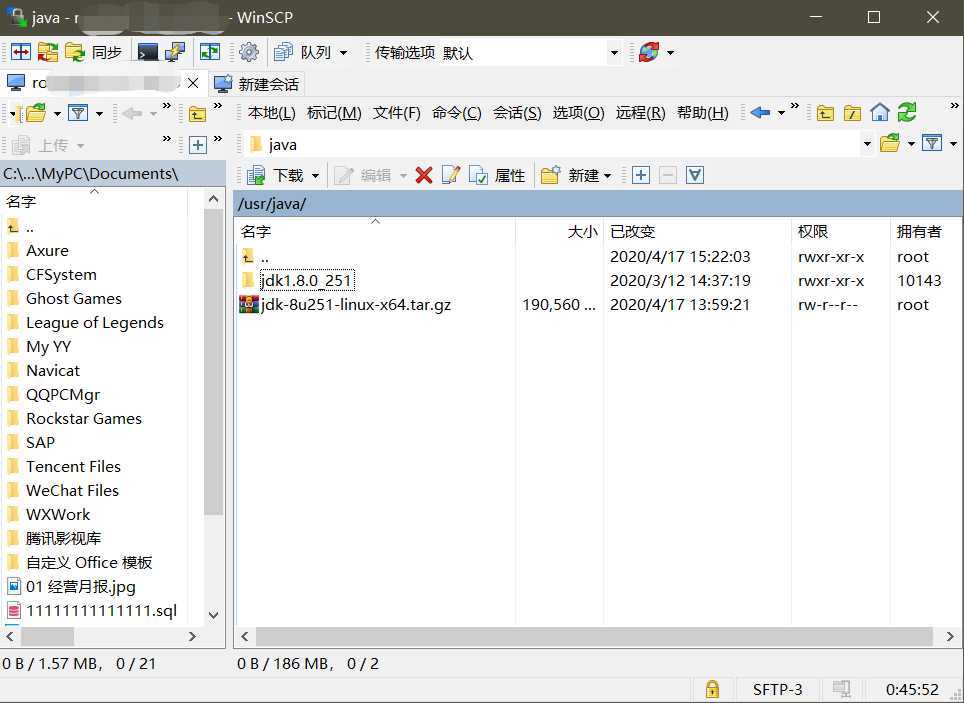Click the synchronize browsing icon with red arrows
This screenshot has height=703, width=964.
click(x=48, y=52)
